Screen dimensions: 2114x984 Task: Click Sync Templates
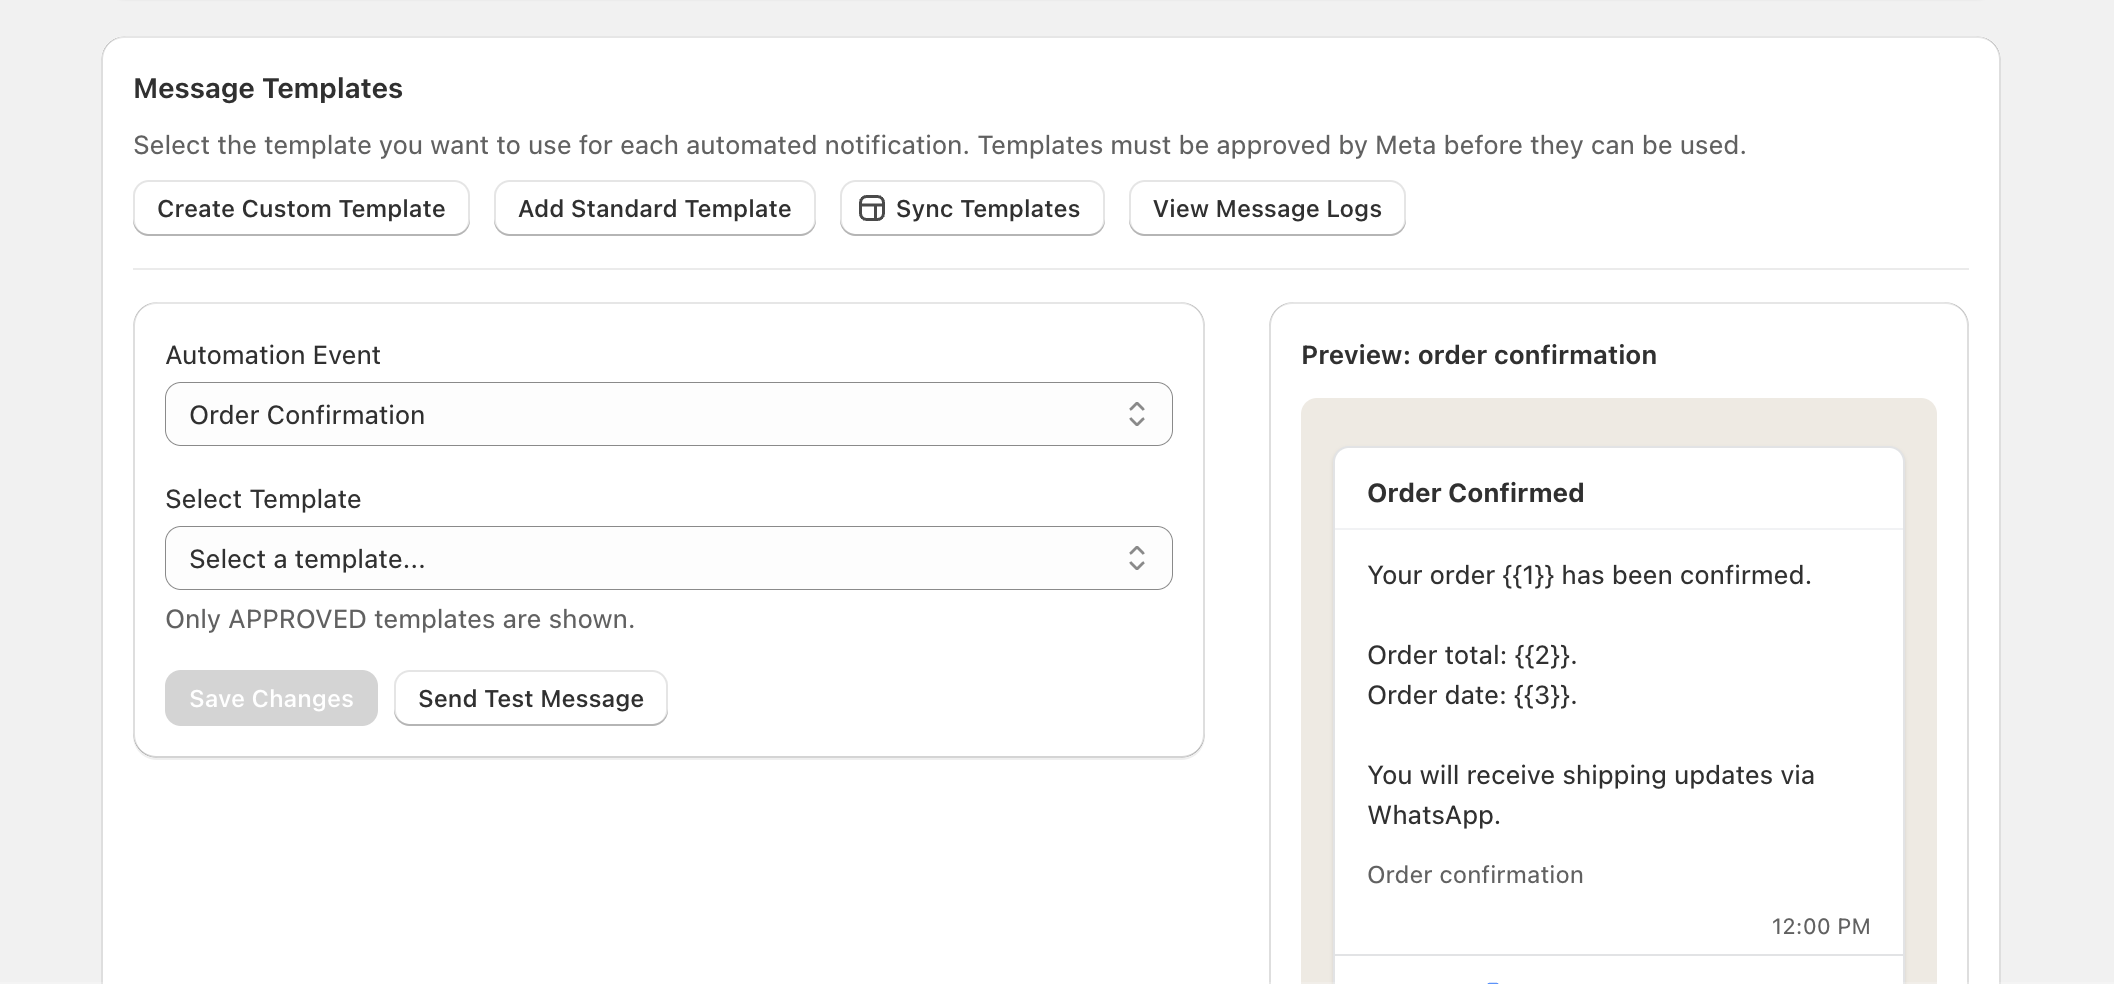[971, 208]
